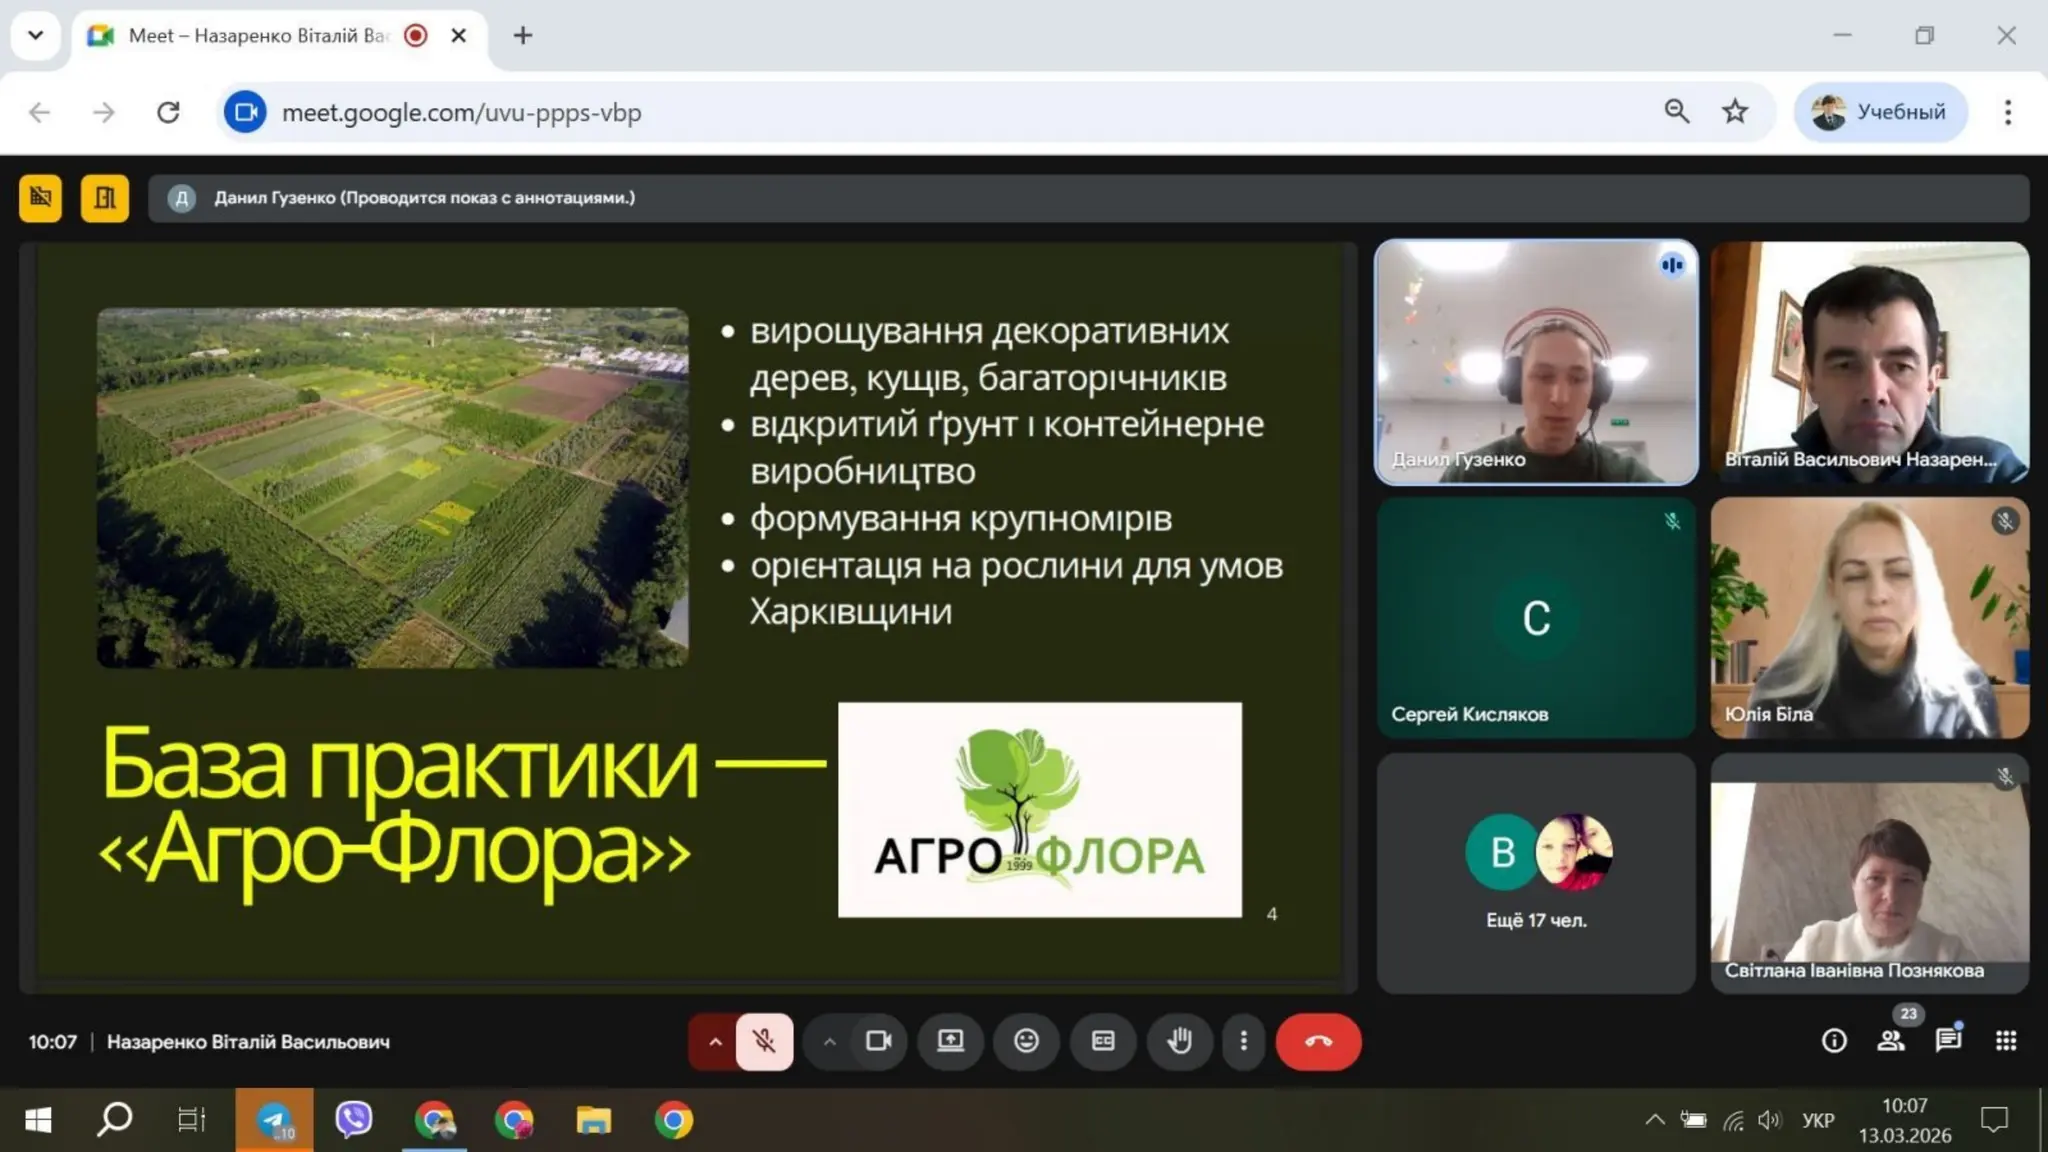
Task: Open File Explorer from the taskbar
Action: tap(594, 1120)
